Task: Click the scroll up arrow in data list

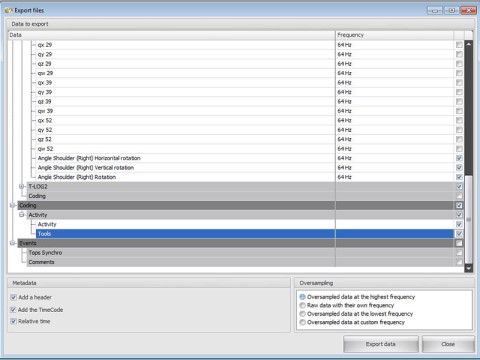Action: (x=468, y=44)
